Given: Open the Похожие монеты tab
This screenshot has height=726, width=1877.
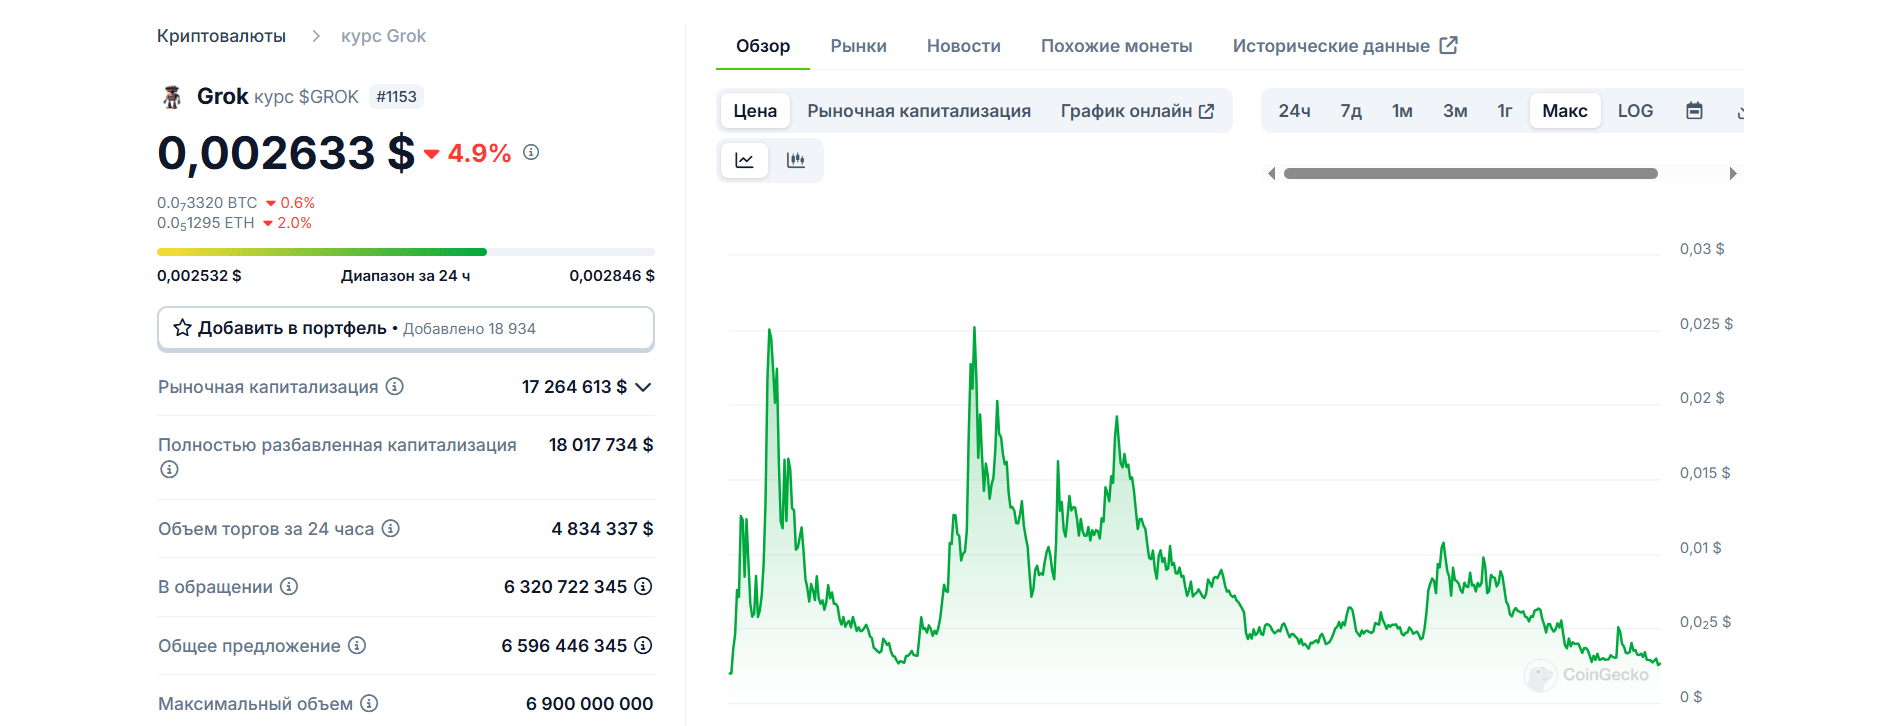Looking at the screenshot, I should 1117,46.
